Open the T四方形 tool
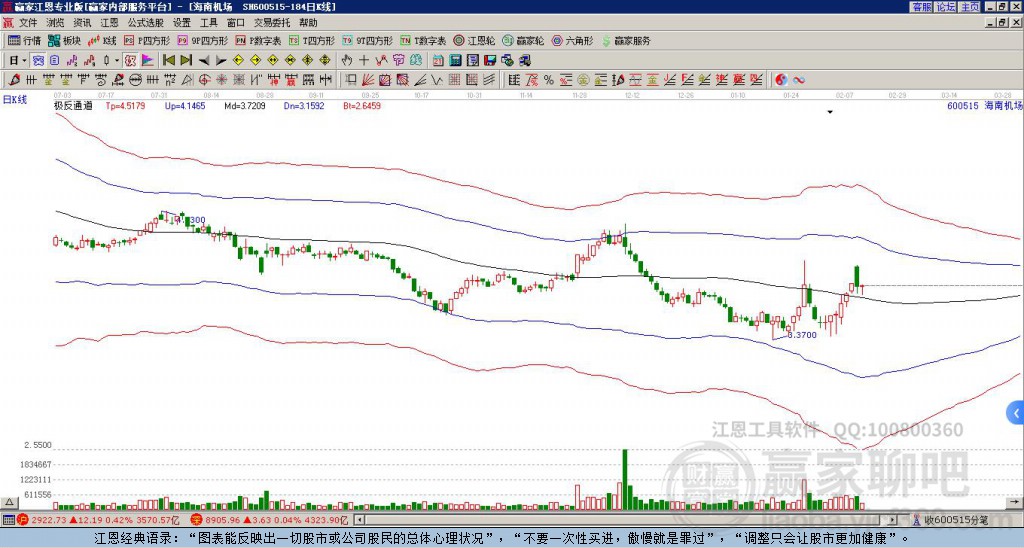Screen dimensions: 1024x548 [x=312, y=40]
